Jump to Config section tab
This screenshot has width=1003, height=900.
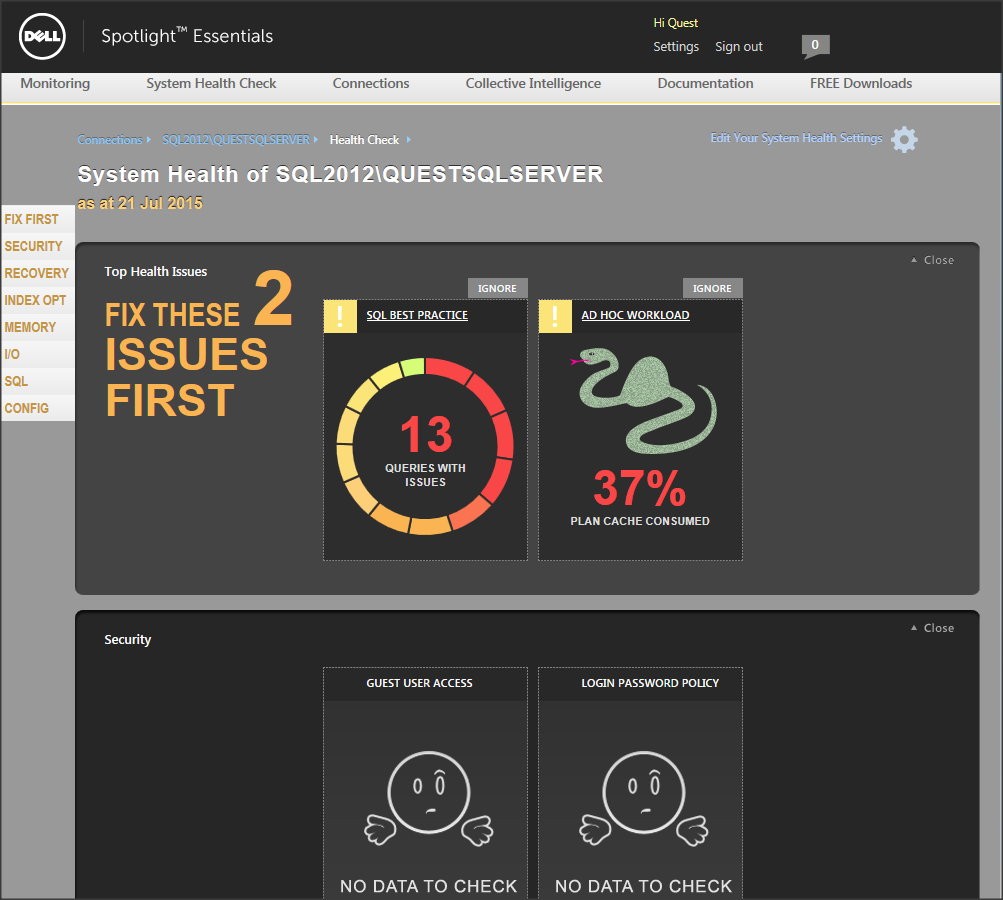pyautogui.click(x=38, y=408)
